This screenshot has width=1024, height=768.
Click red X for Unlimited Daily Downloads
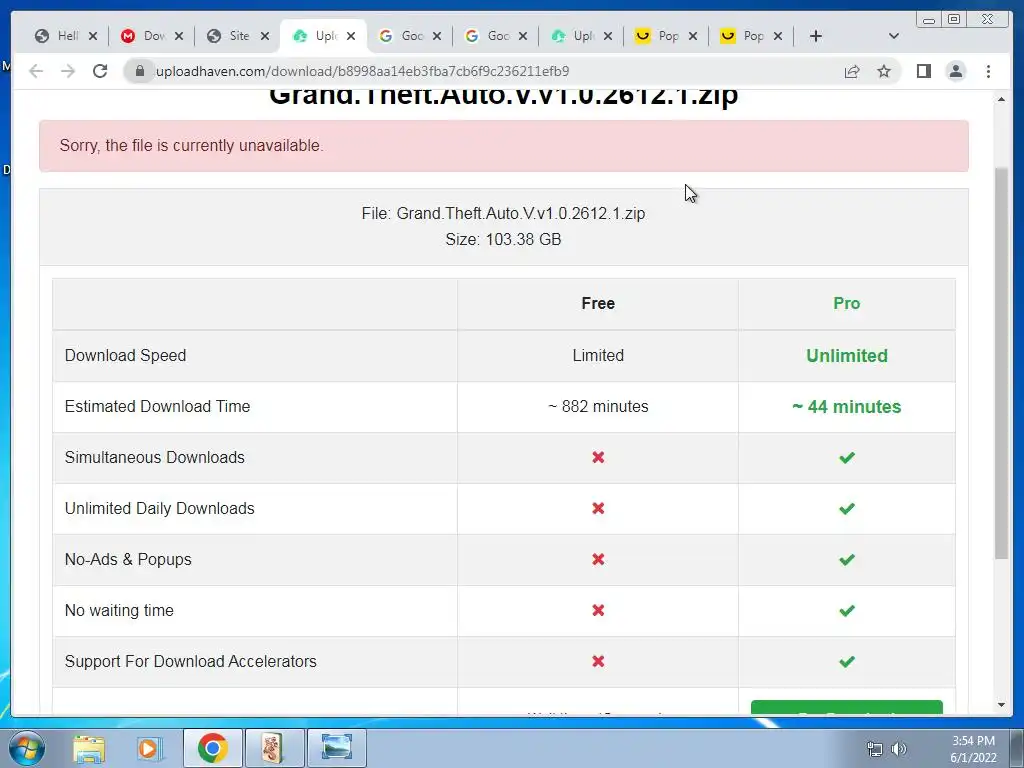click(598, 509)
